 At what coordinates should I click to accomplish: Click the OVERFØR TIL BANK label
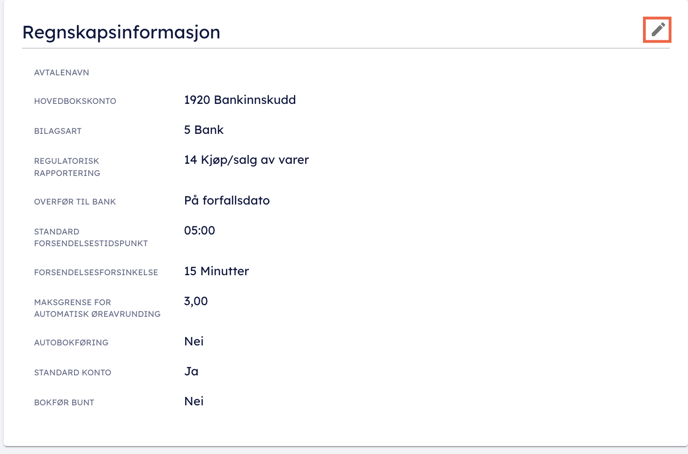75,202
